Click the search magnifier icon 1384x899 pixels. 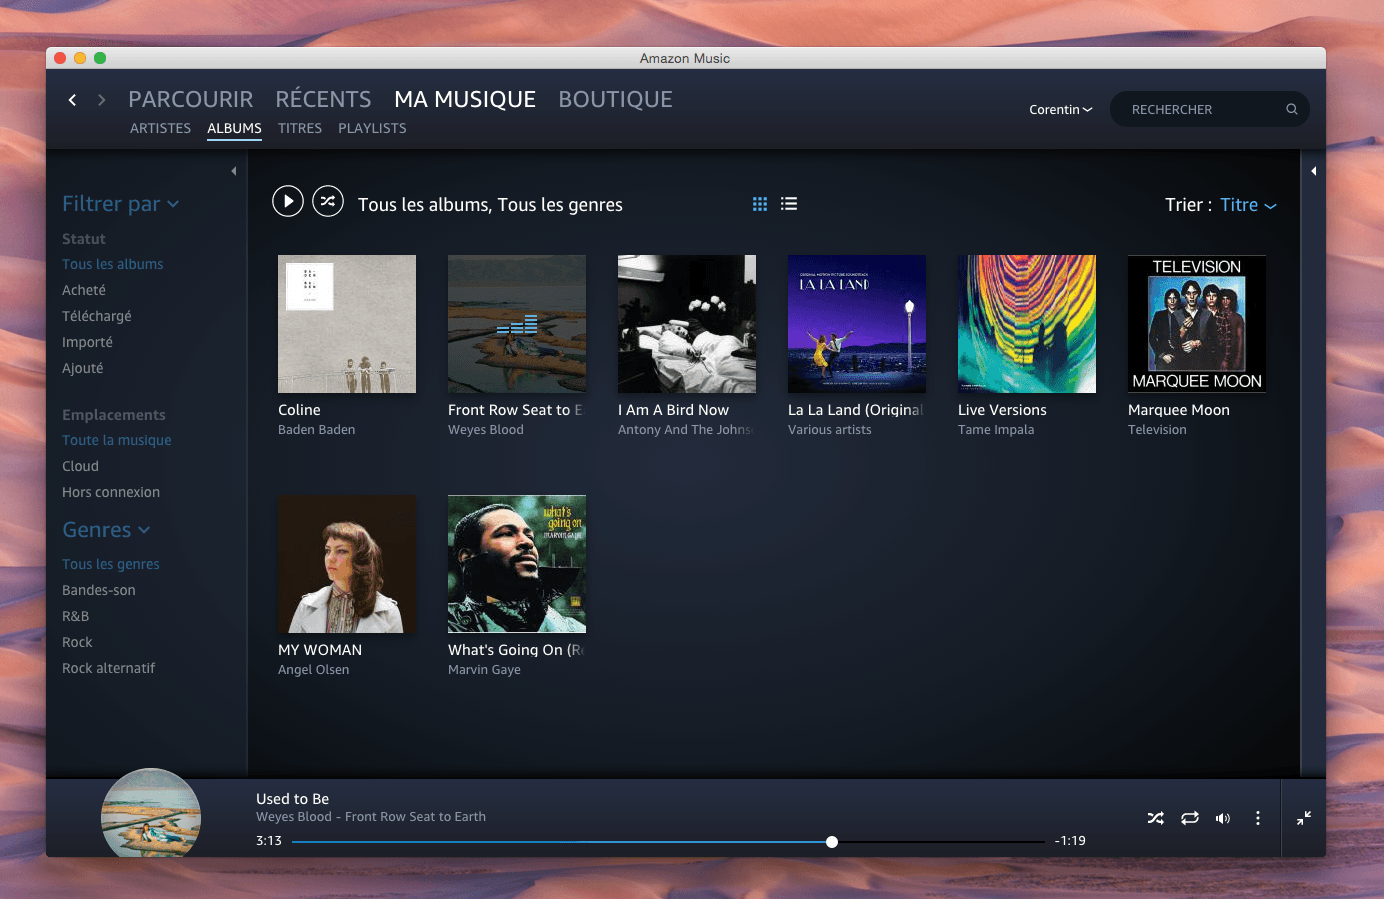pyautogui.click(x=1292, y=109)
